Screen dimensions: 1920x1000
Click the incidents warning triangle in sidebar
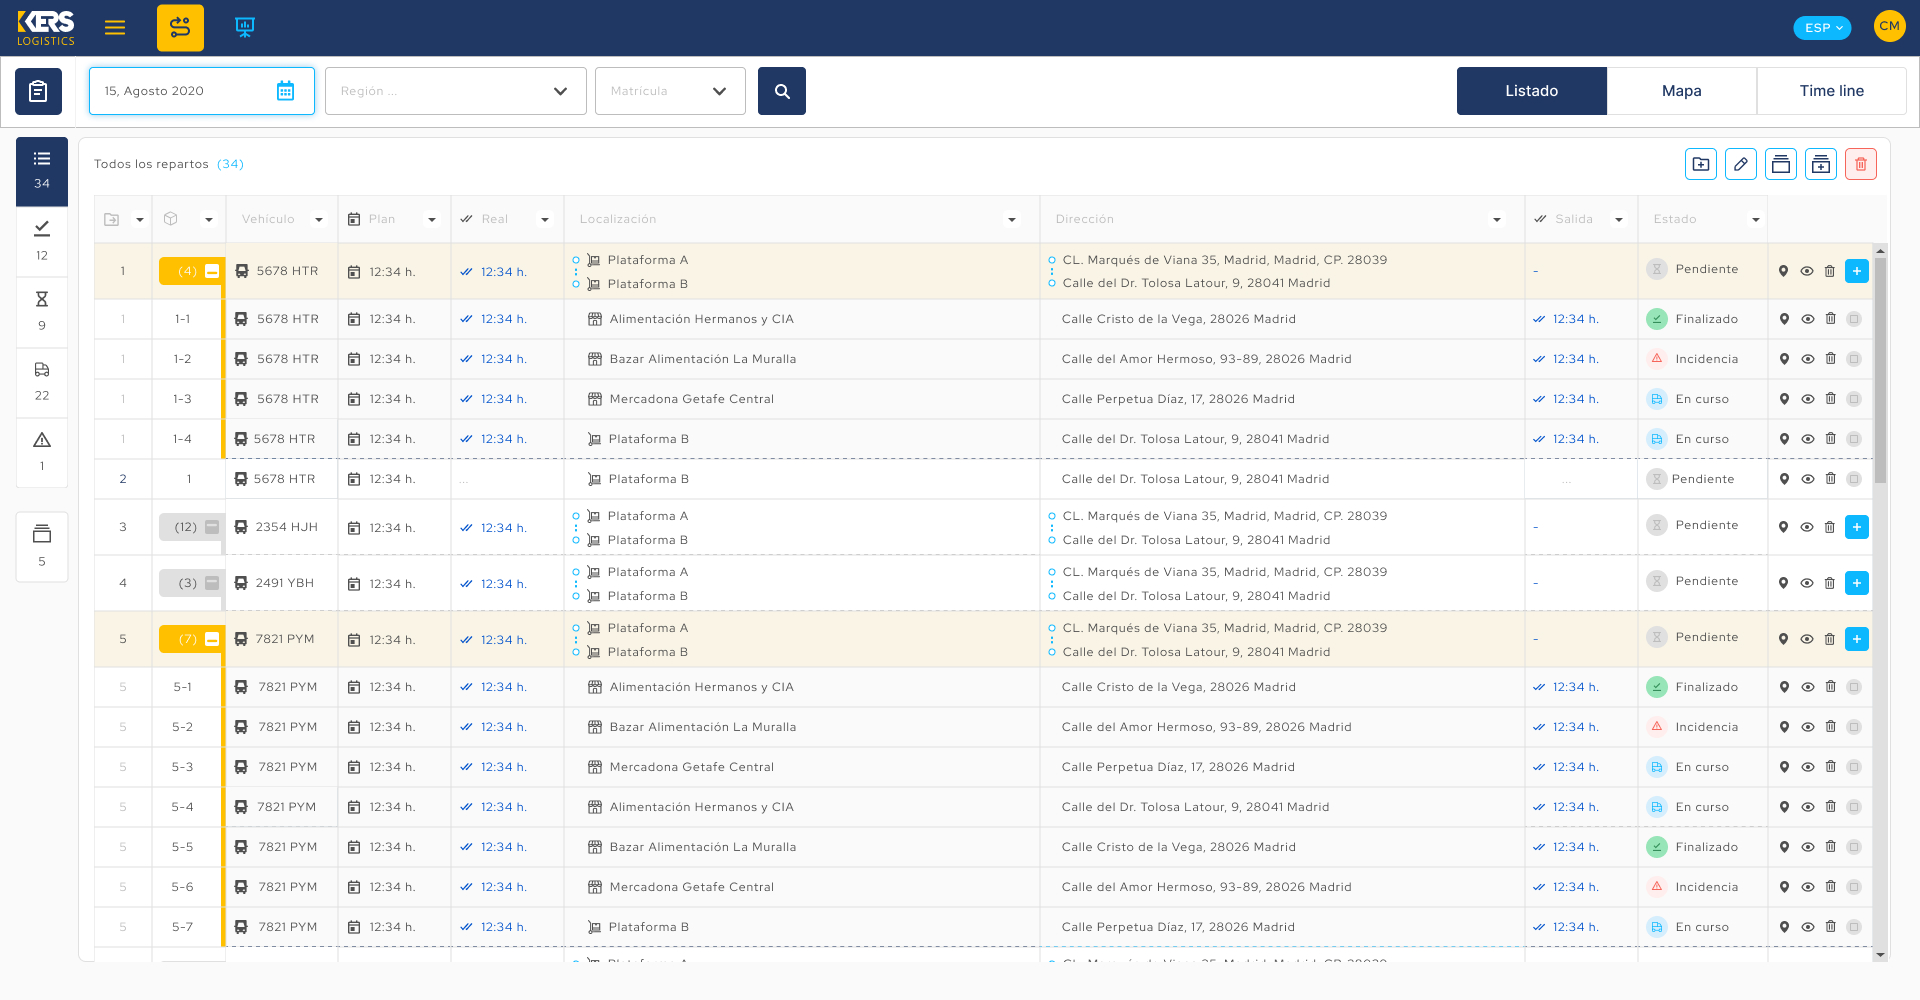coord(42,441)
